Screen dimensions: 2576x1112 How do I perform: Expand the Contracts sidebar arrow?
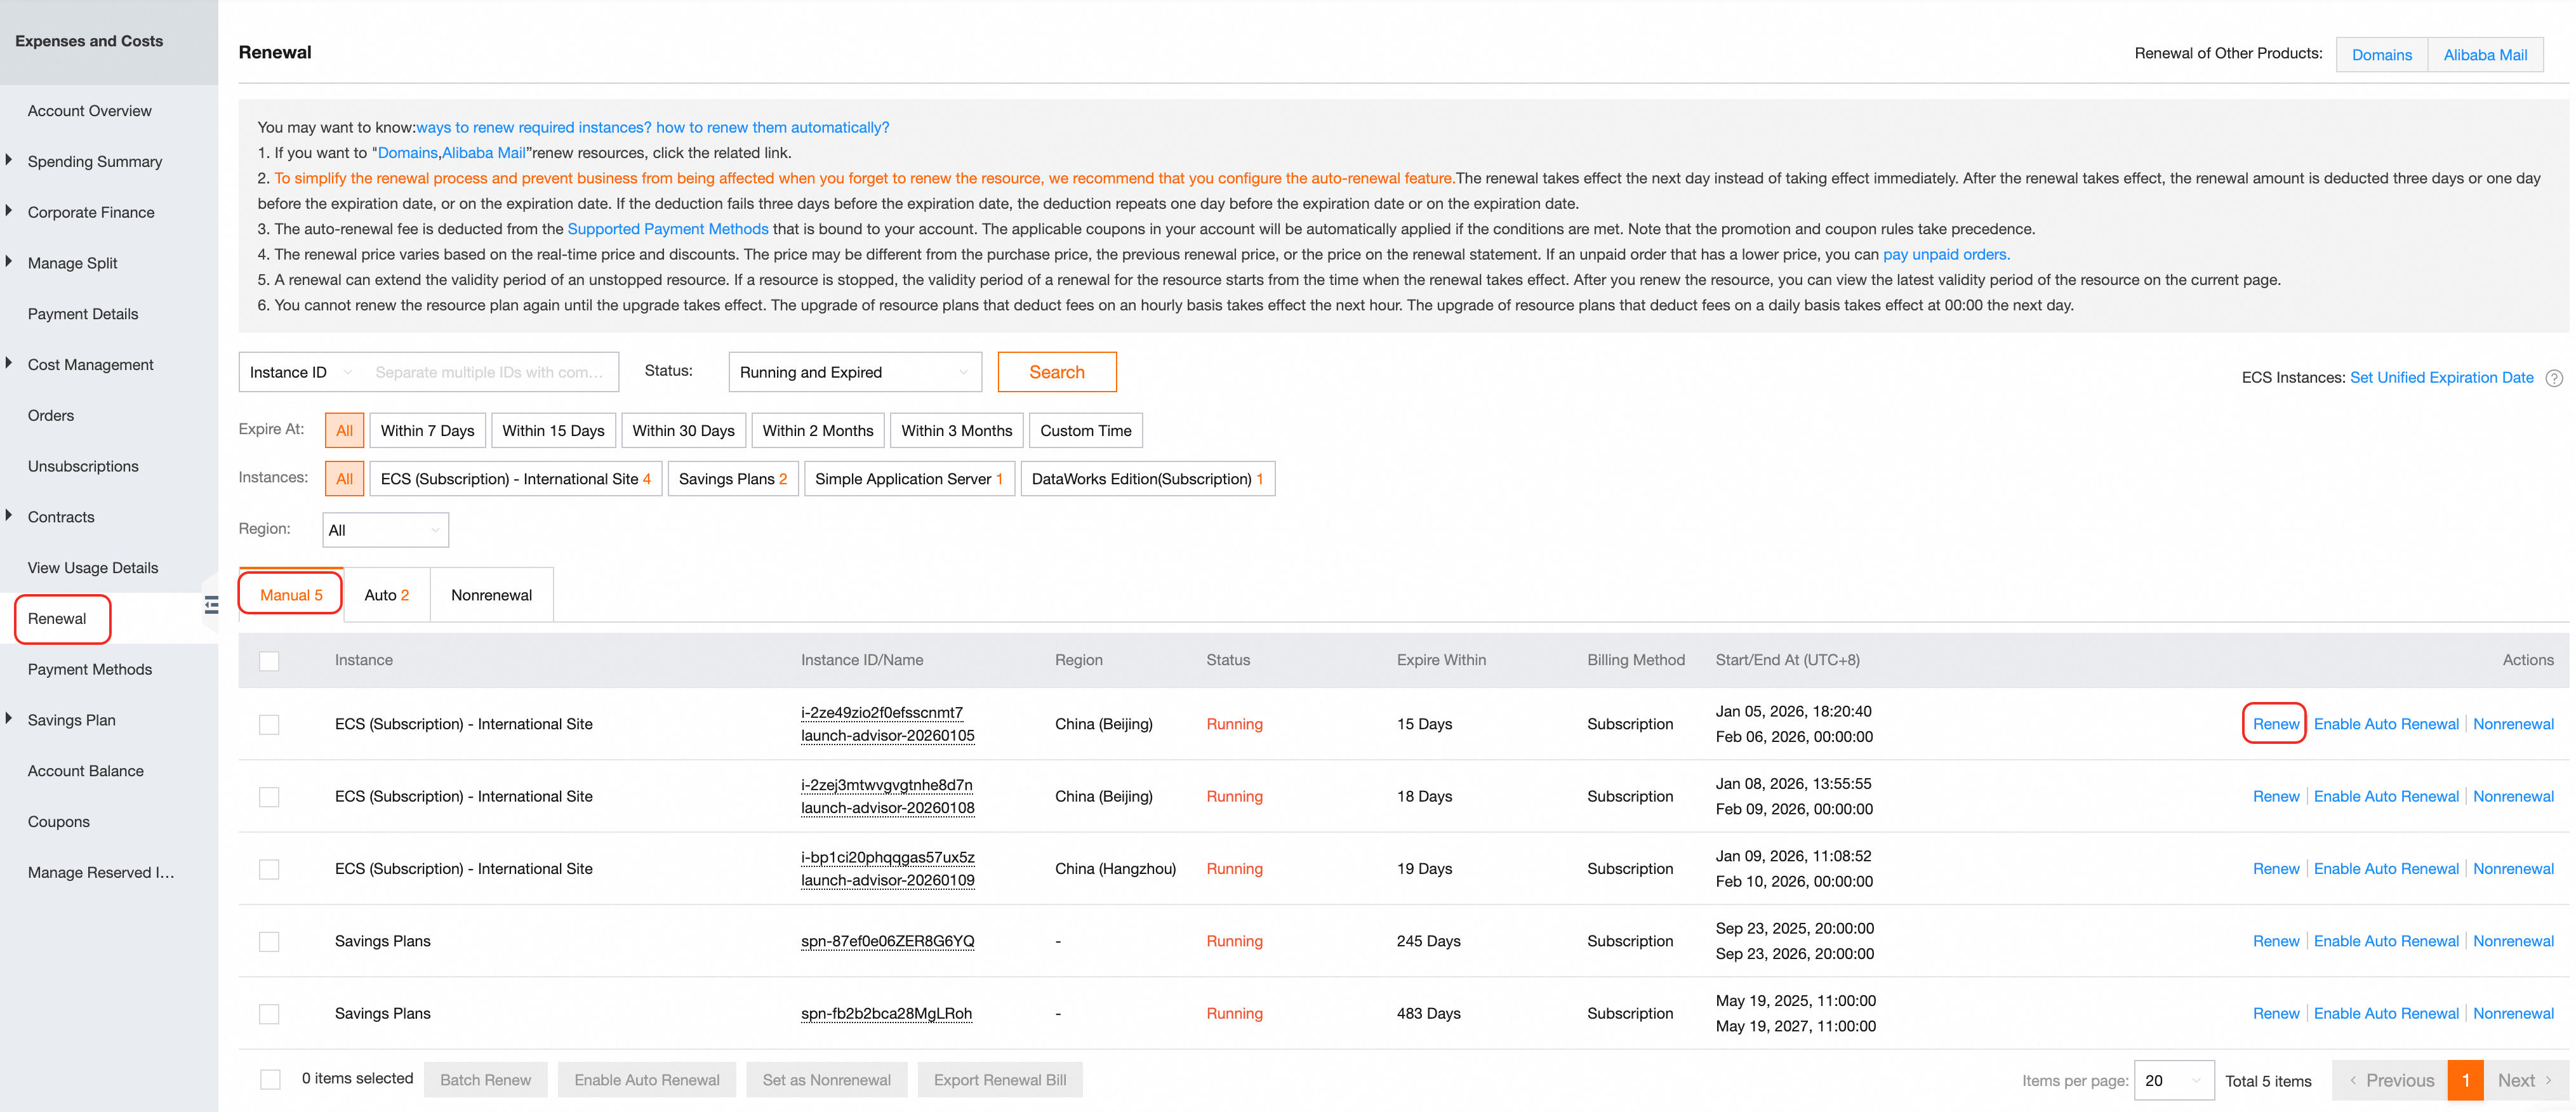[9, 516]
